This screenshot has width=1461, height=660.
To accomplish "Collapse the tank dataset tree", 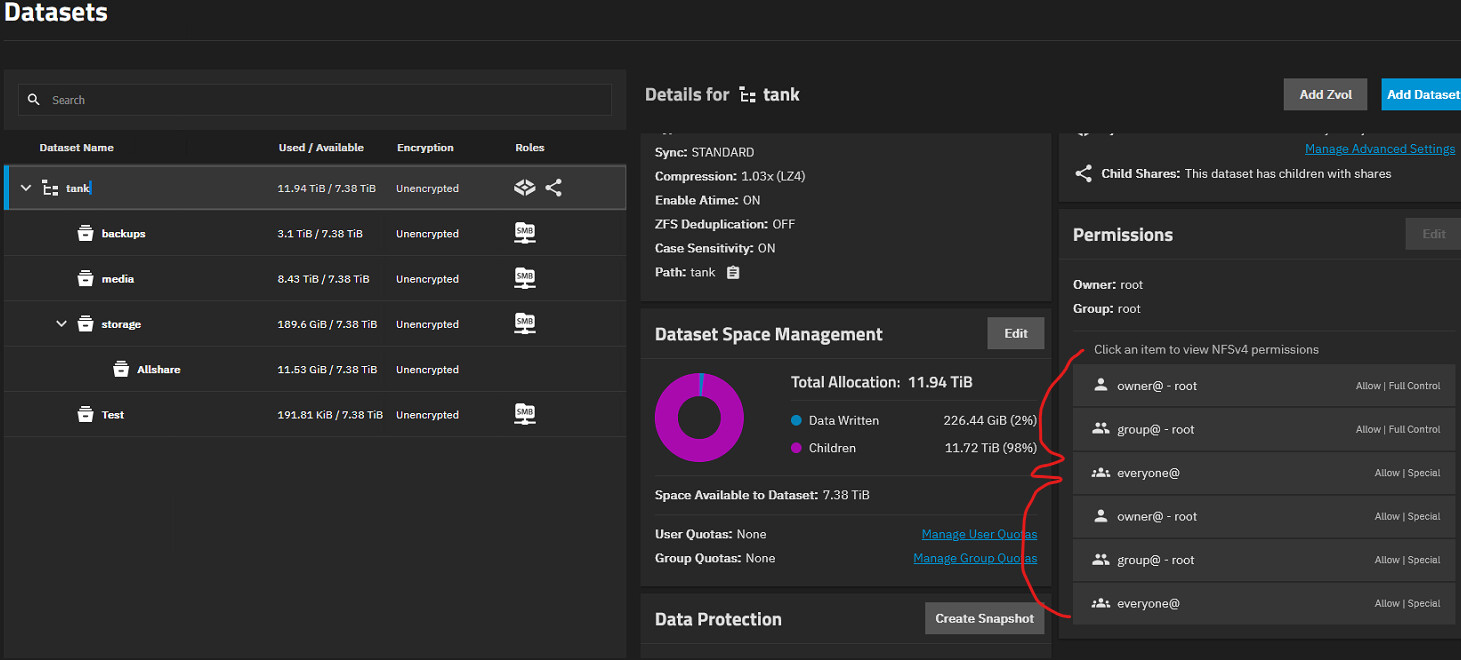I will pos(26,188).
